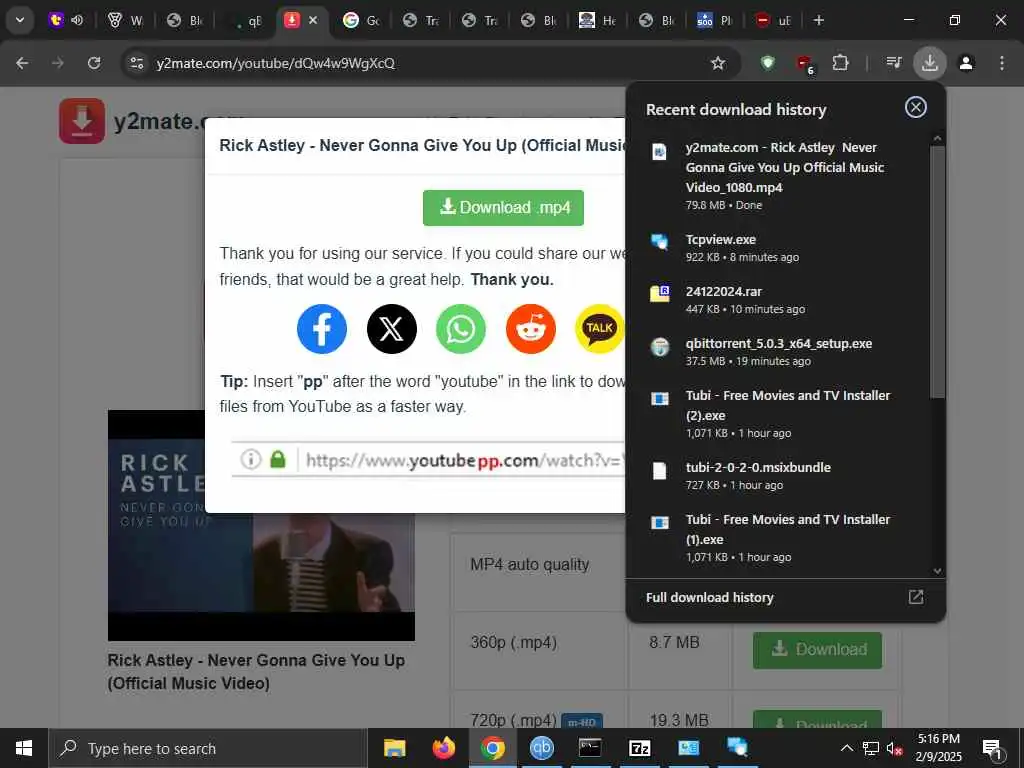The width and height of the screenshot is (1024, 768).
Task: Share on Facebook icon
Action: tap(322, 328)
